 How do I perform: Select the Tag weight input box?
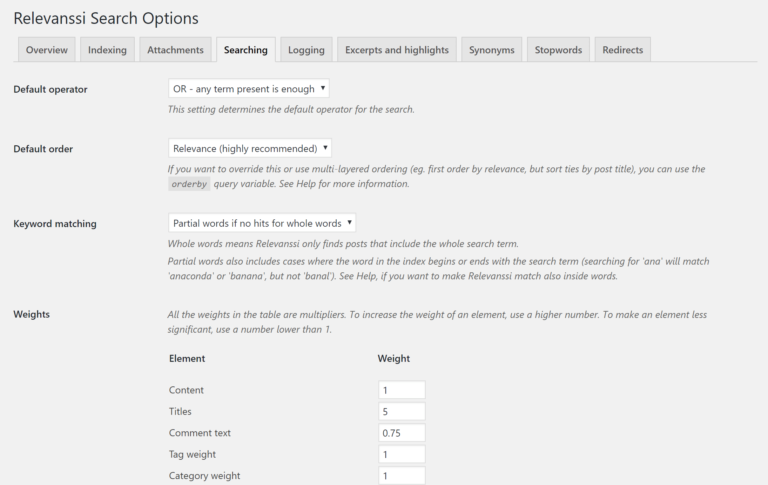402,454
